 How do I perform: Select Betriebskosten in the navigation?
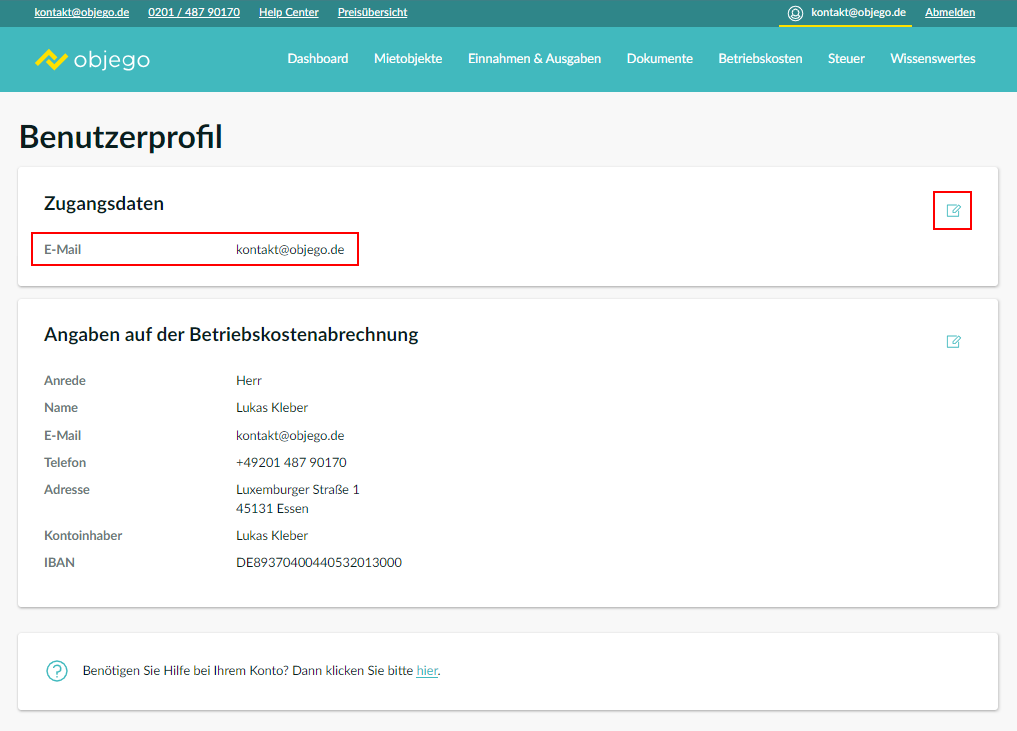point(760,59)
